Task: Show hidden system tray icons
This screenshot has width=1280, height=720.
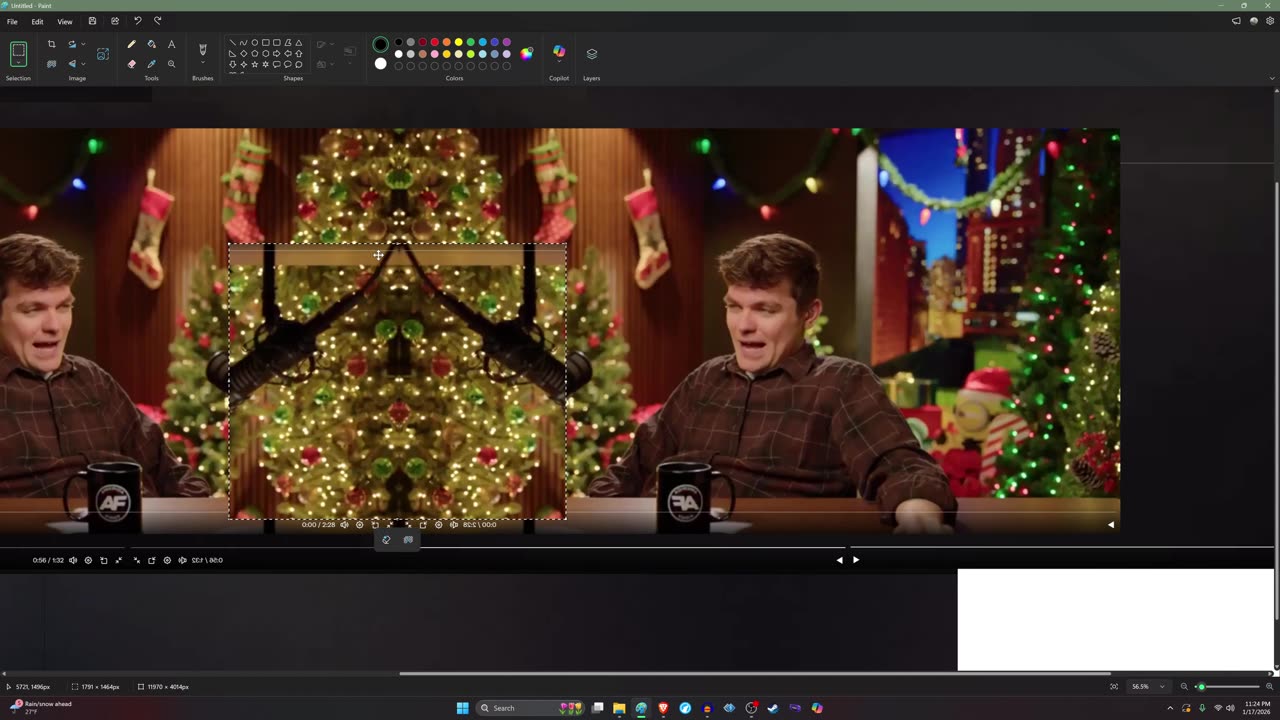Action: point(1170,708)
